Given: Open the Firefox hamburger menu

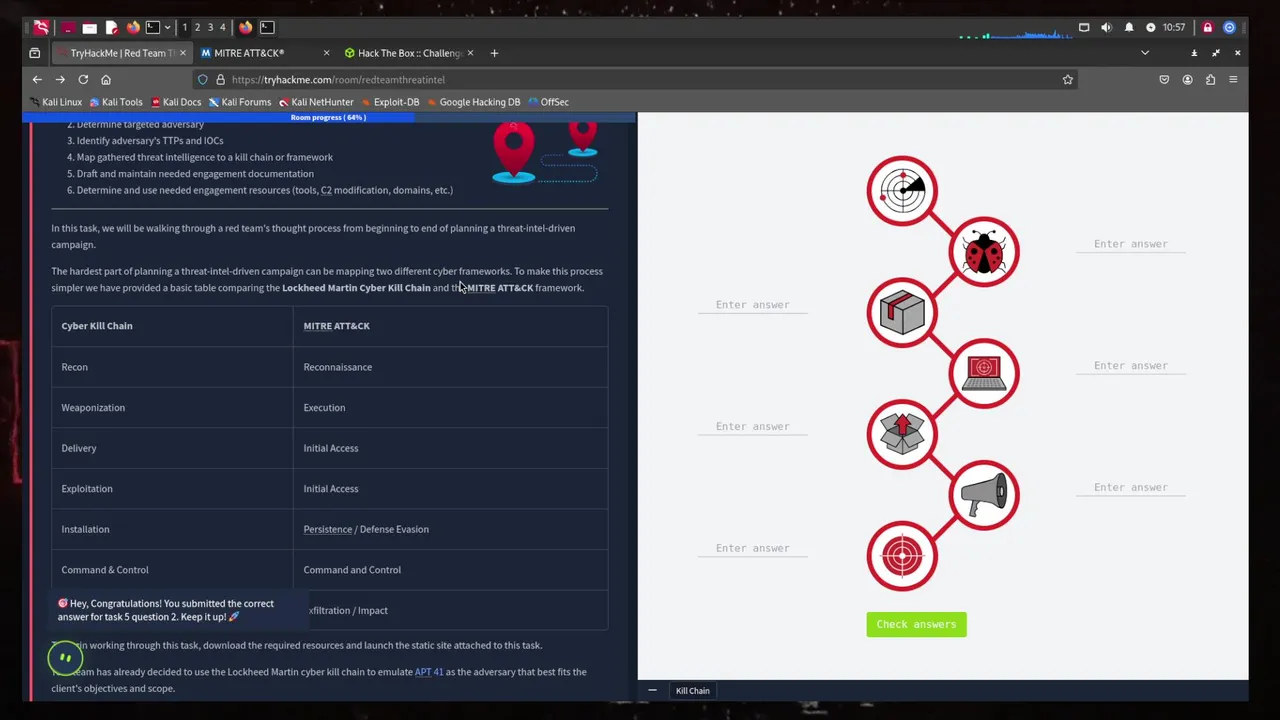Looking at the screenshot, I should (1233, 79).
